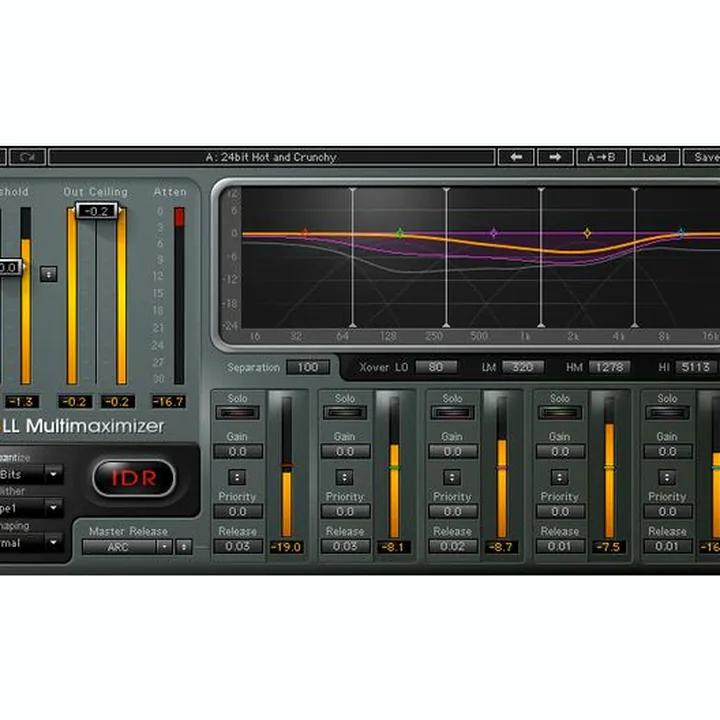
Task: Click the Gain field of the -19.0 band
Action: pyautogui.click(x=238, y=451)
